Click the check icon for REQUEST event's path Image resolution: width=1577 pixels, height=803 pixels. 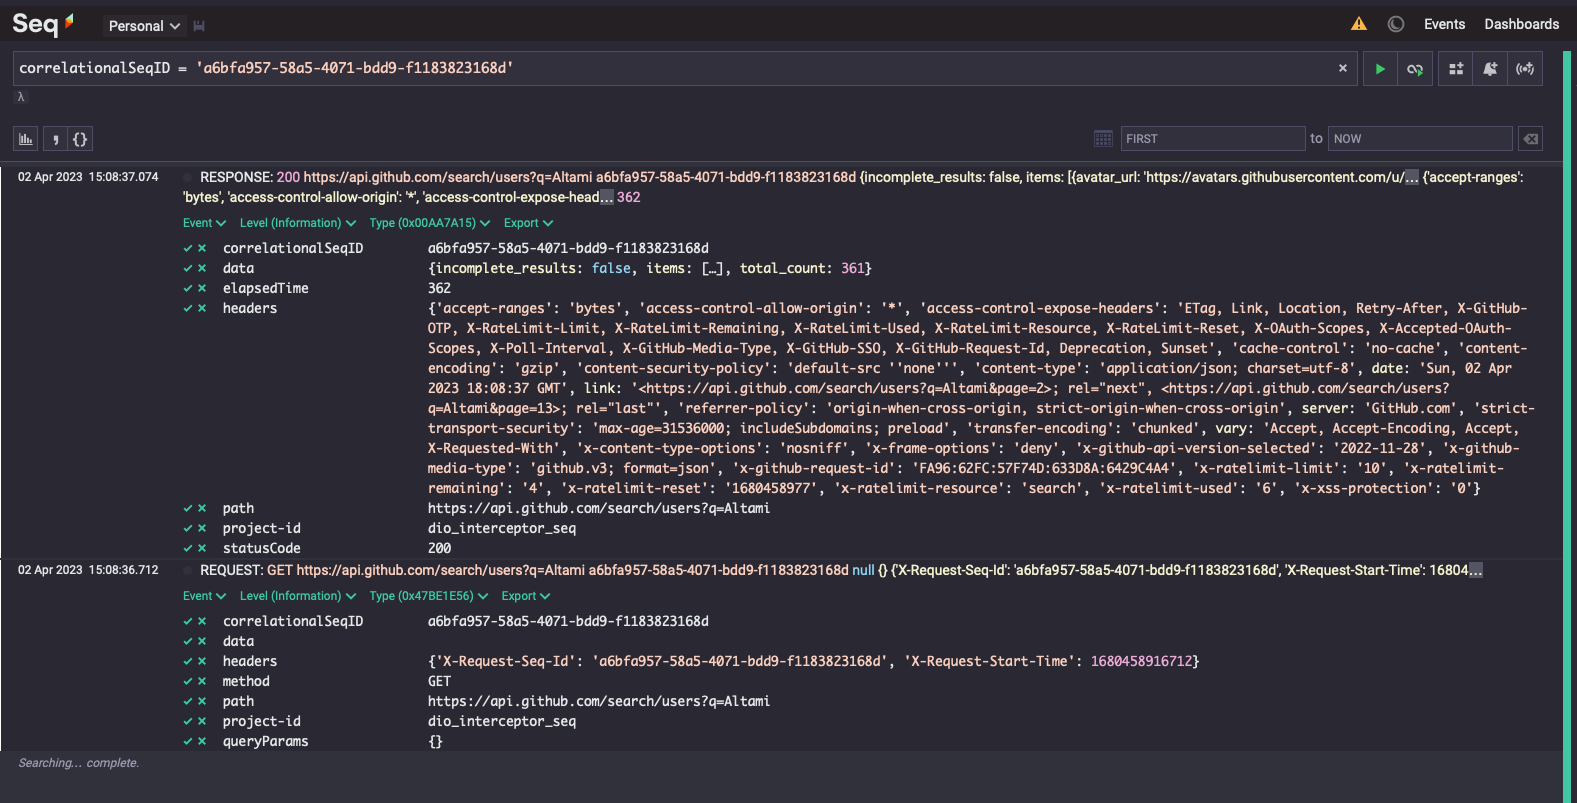pos(188,701)
